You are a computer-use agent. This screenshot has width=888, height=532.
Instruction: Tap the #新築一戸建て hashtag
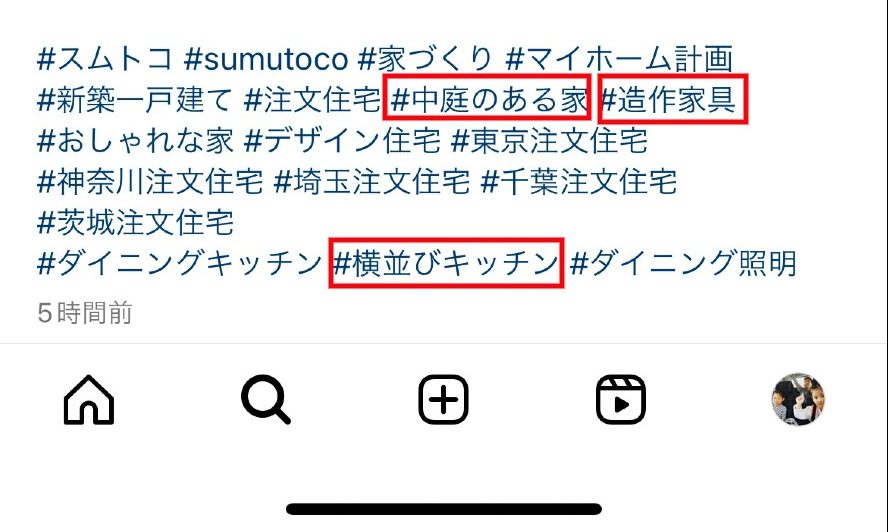tap(134, 100)
